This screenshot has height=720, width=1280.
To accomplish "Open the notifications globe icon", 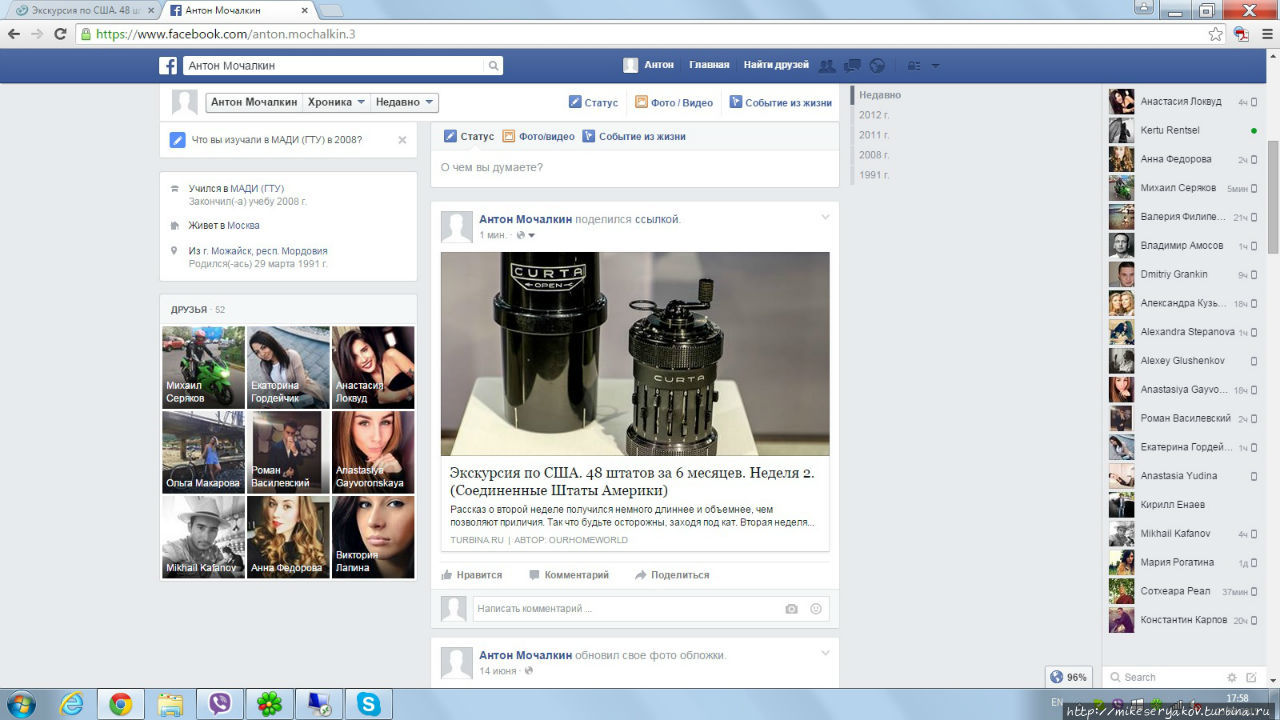I will coord(878,66).
